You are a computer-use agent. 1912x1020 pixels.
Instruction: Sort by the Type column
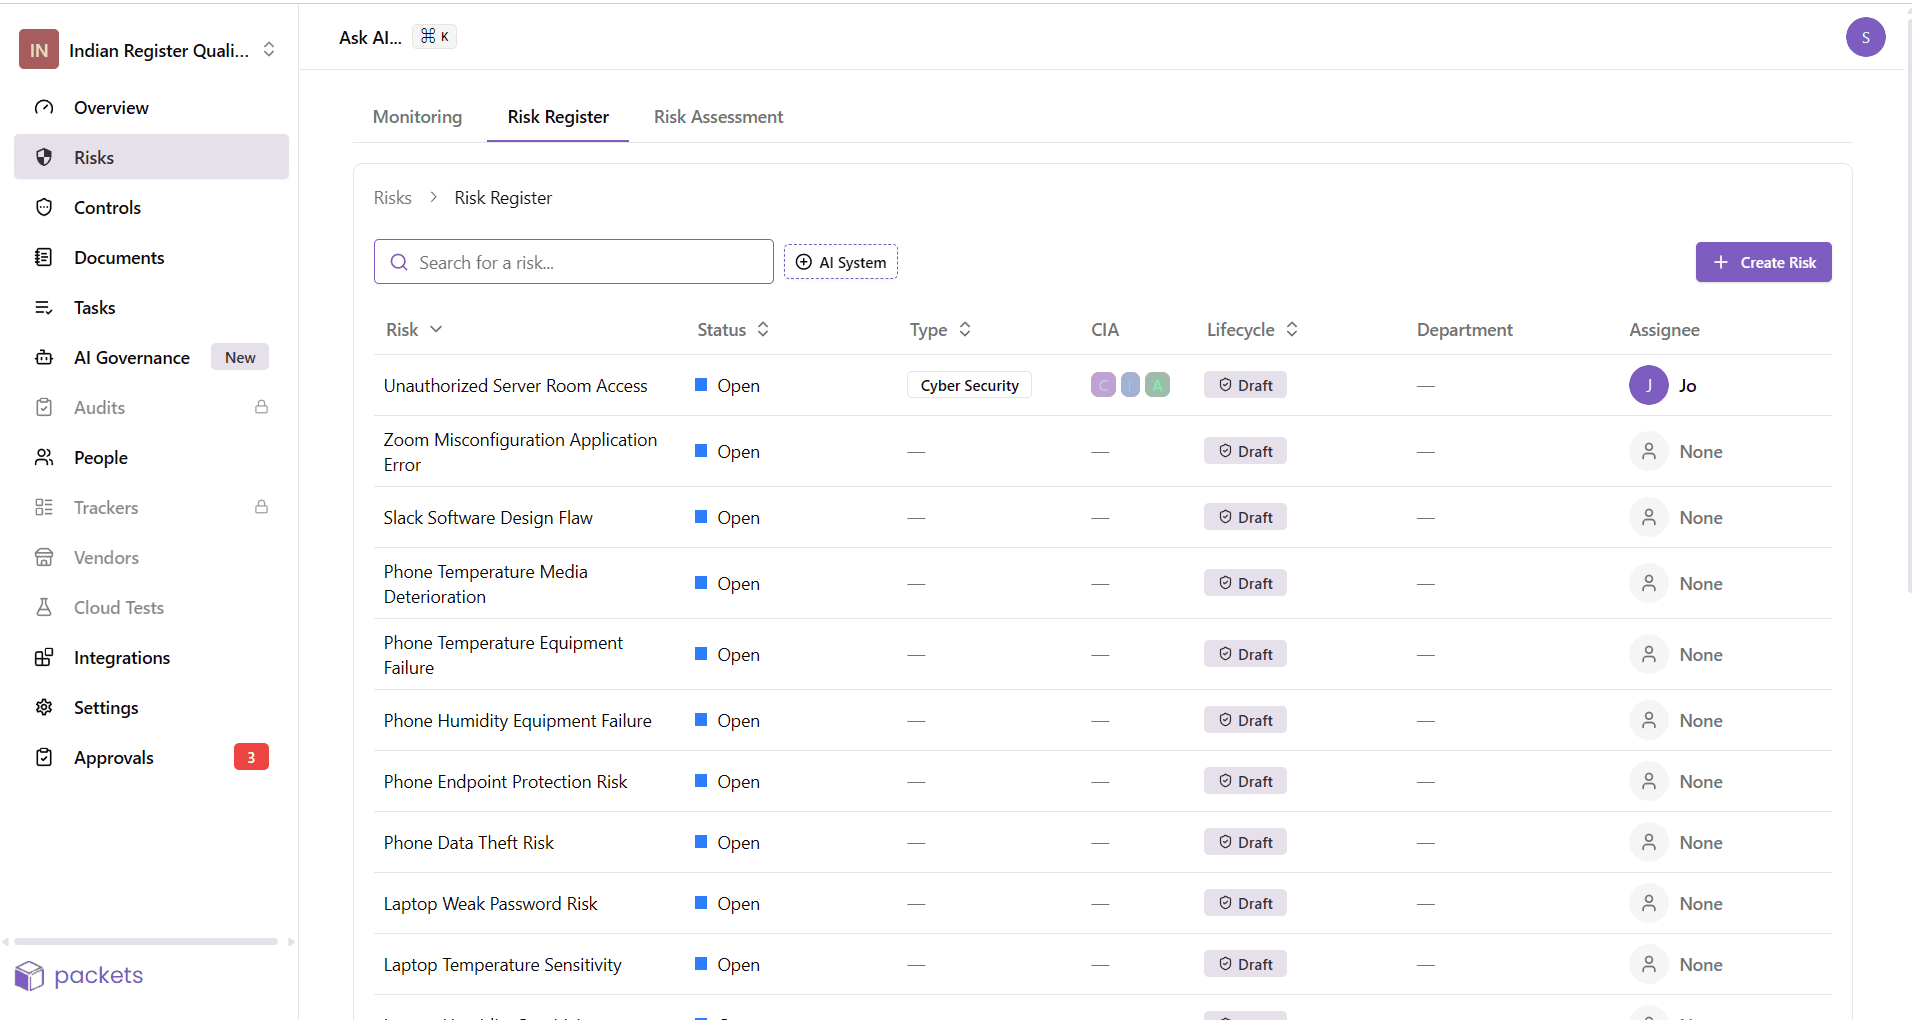tap(965, 329)
